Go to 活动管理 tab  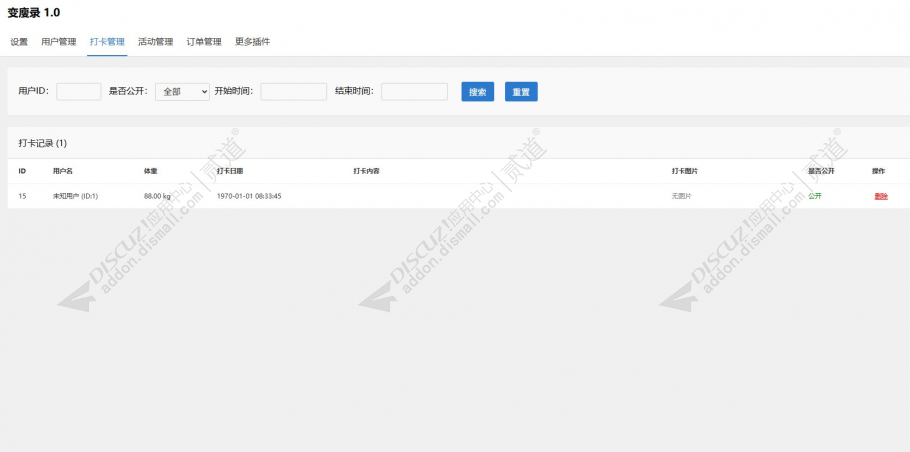156,42
